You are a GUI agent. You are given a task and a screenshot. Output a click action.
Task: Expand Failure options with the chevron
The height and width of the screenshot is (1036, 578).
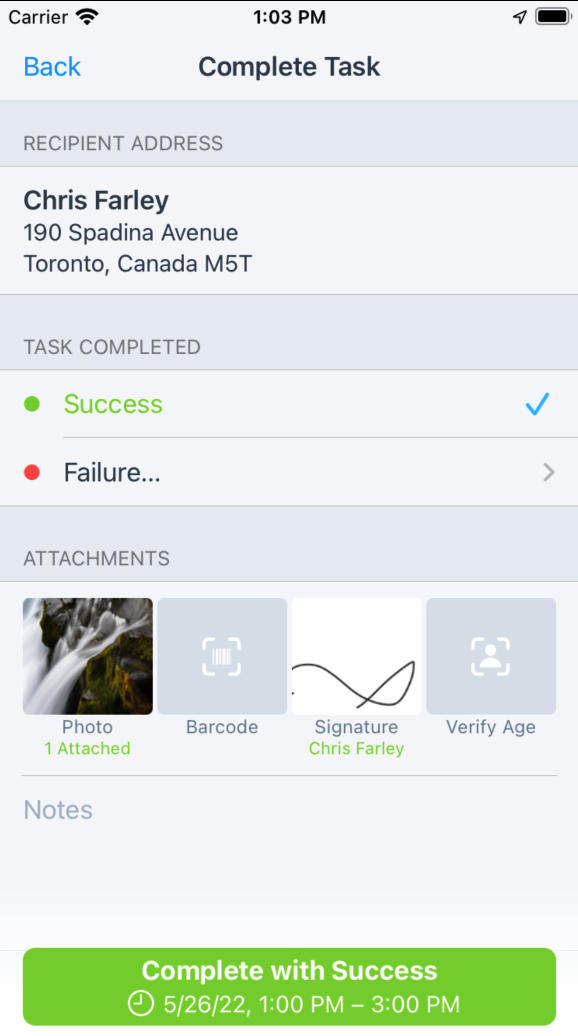tap(548, 472)
